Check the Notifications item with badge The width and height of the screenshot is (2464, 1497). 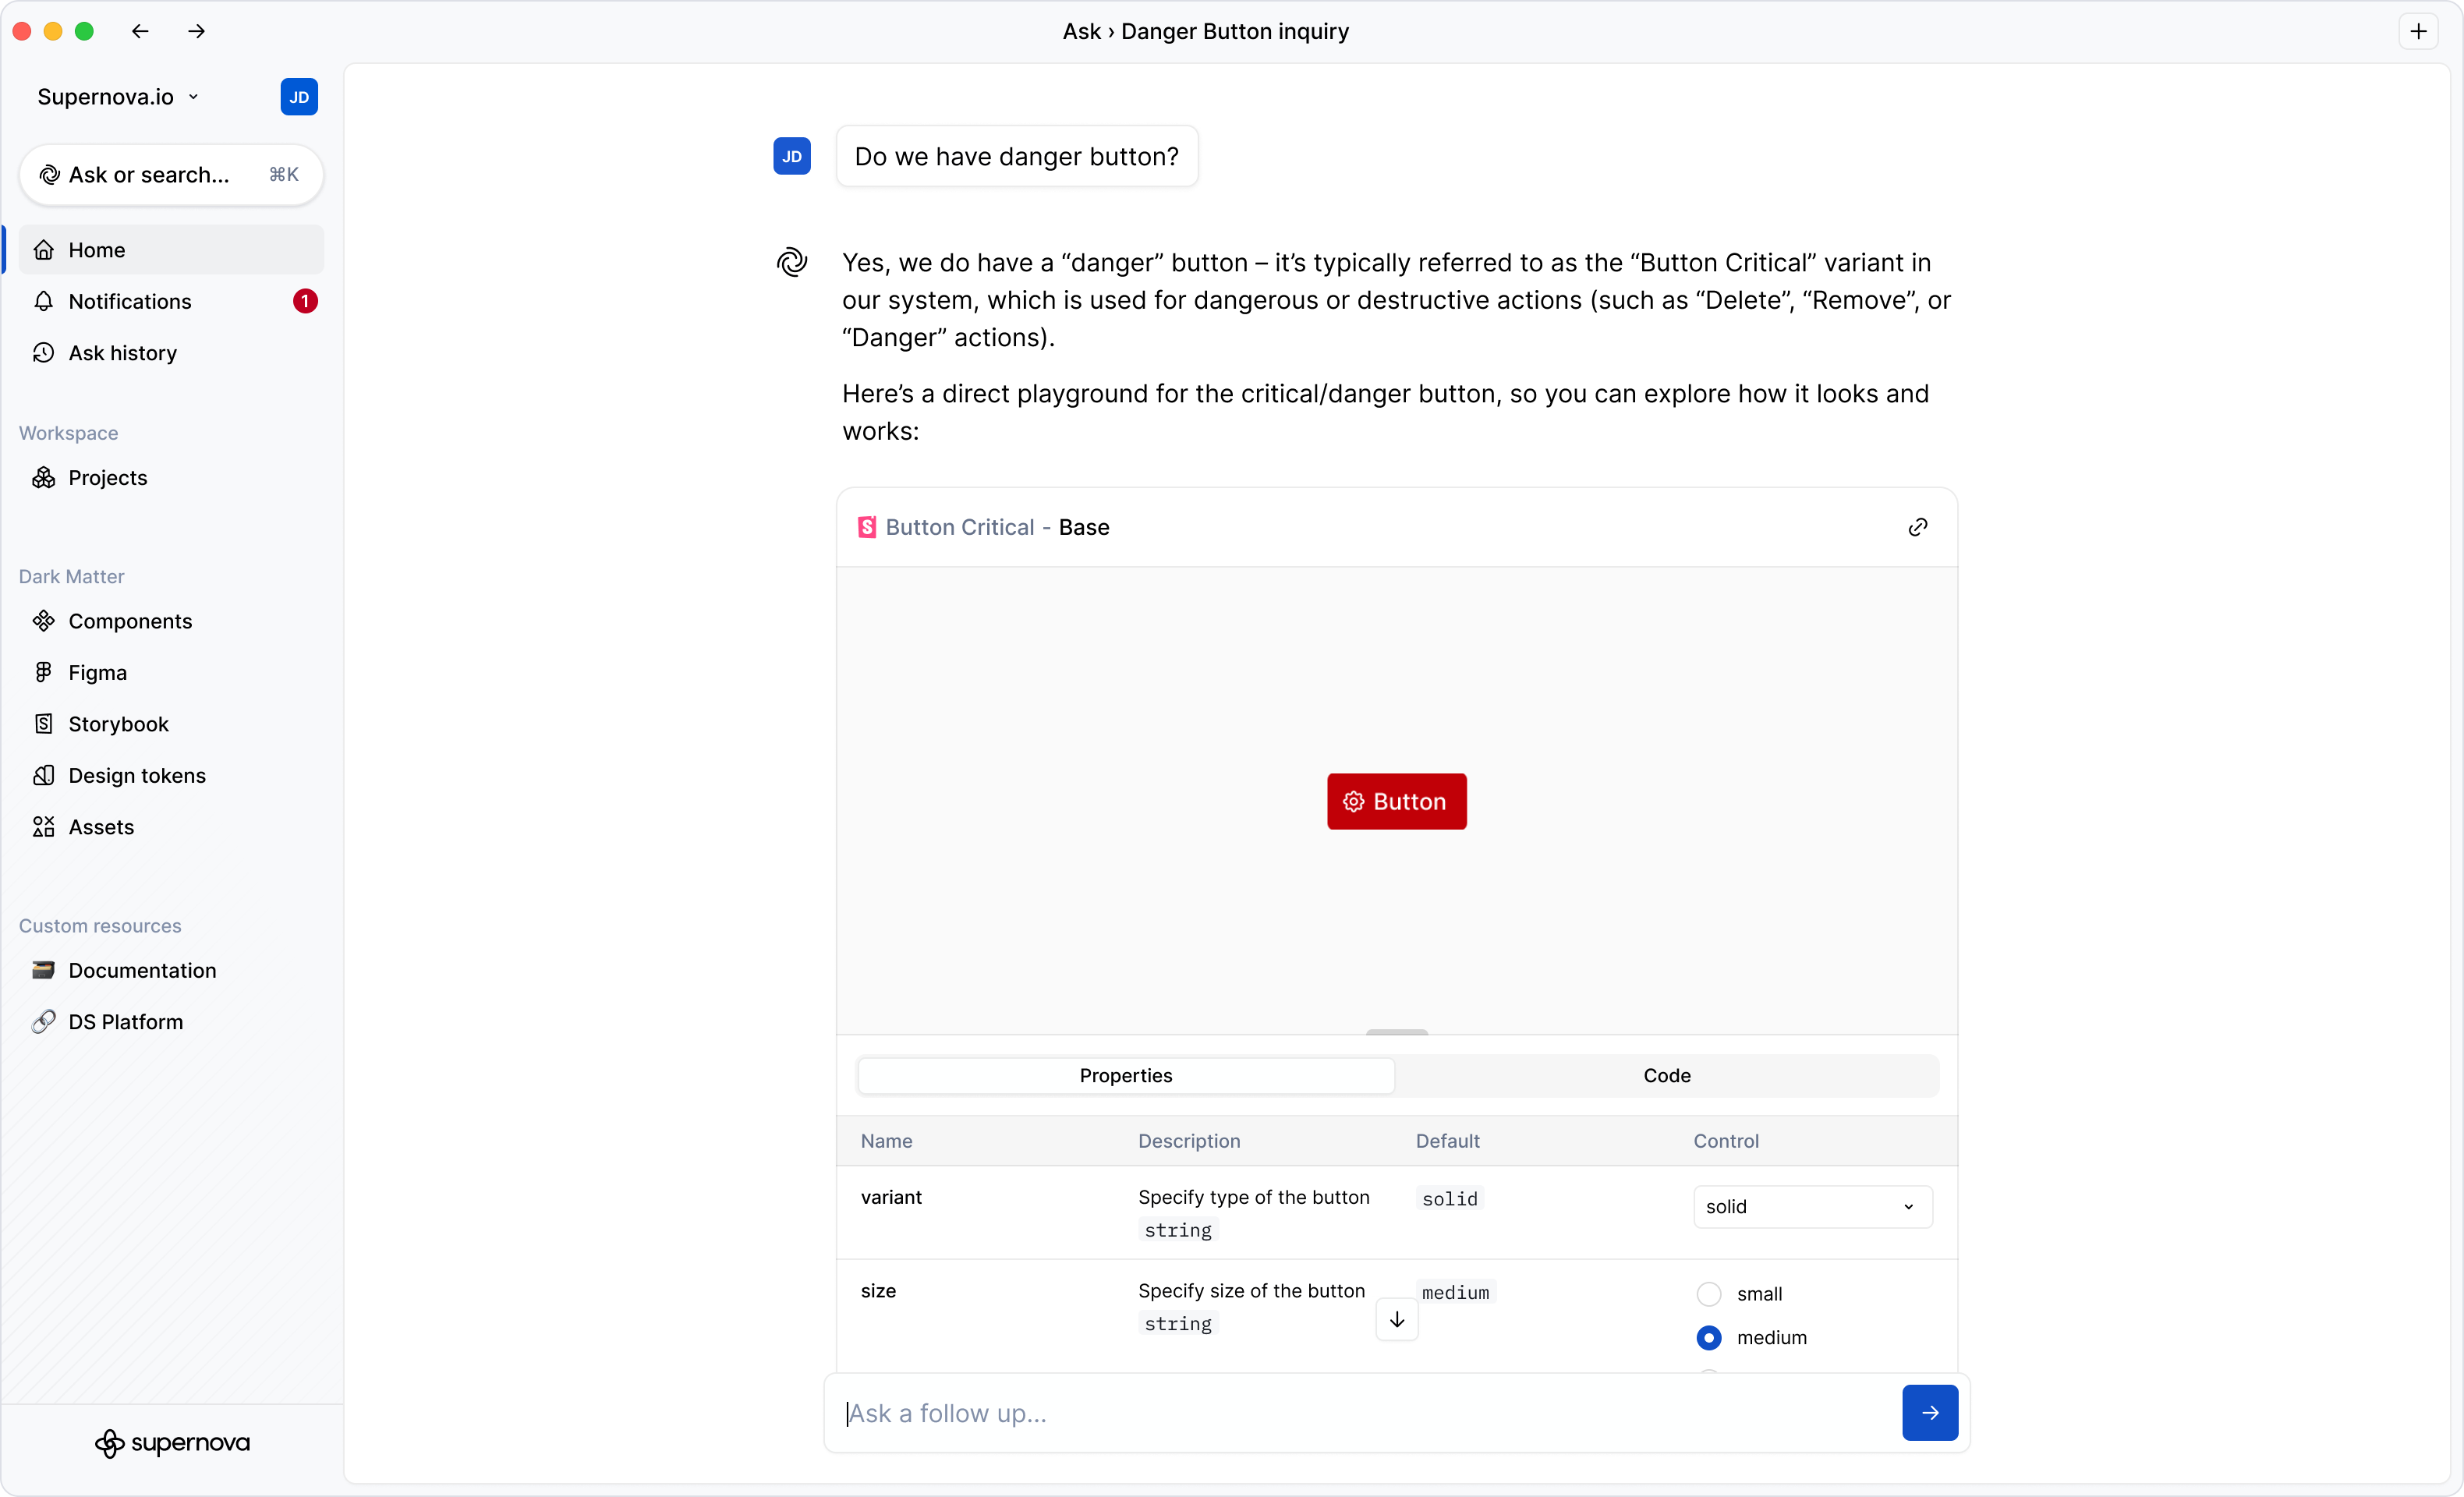pos(131,301)
